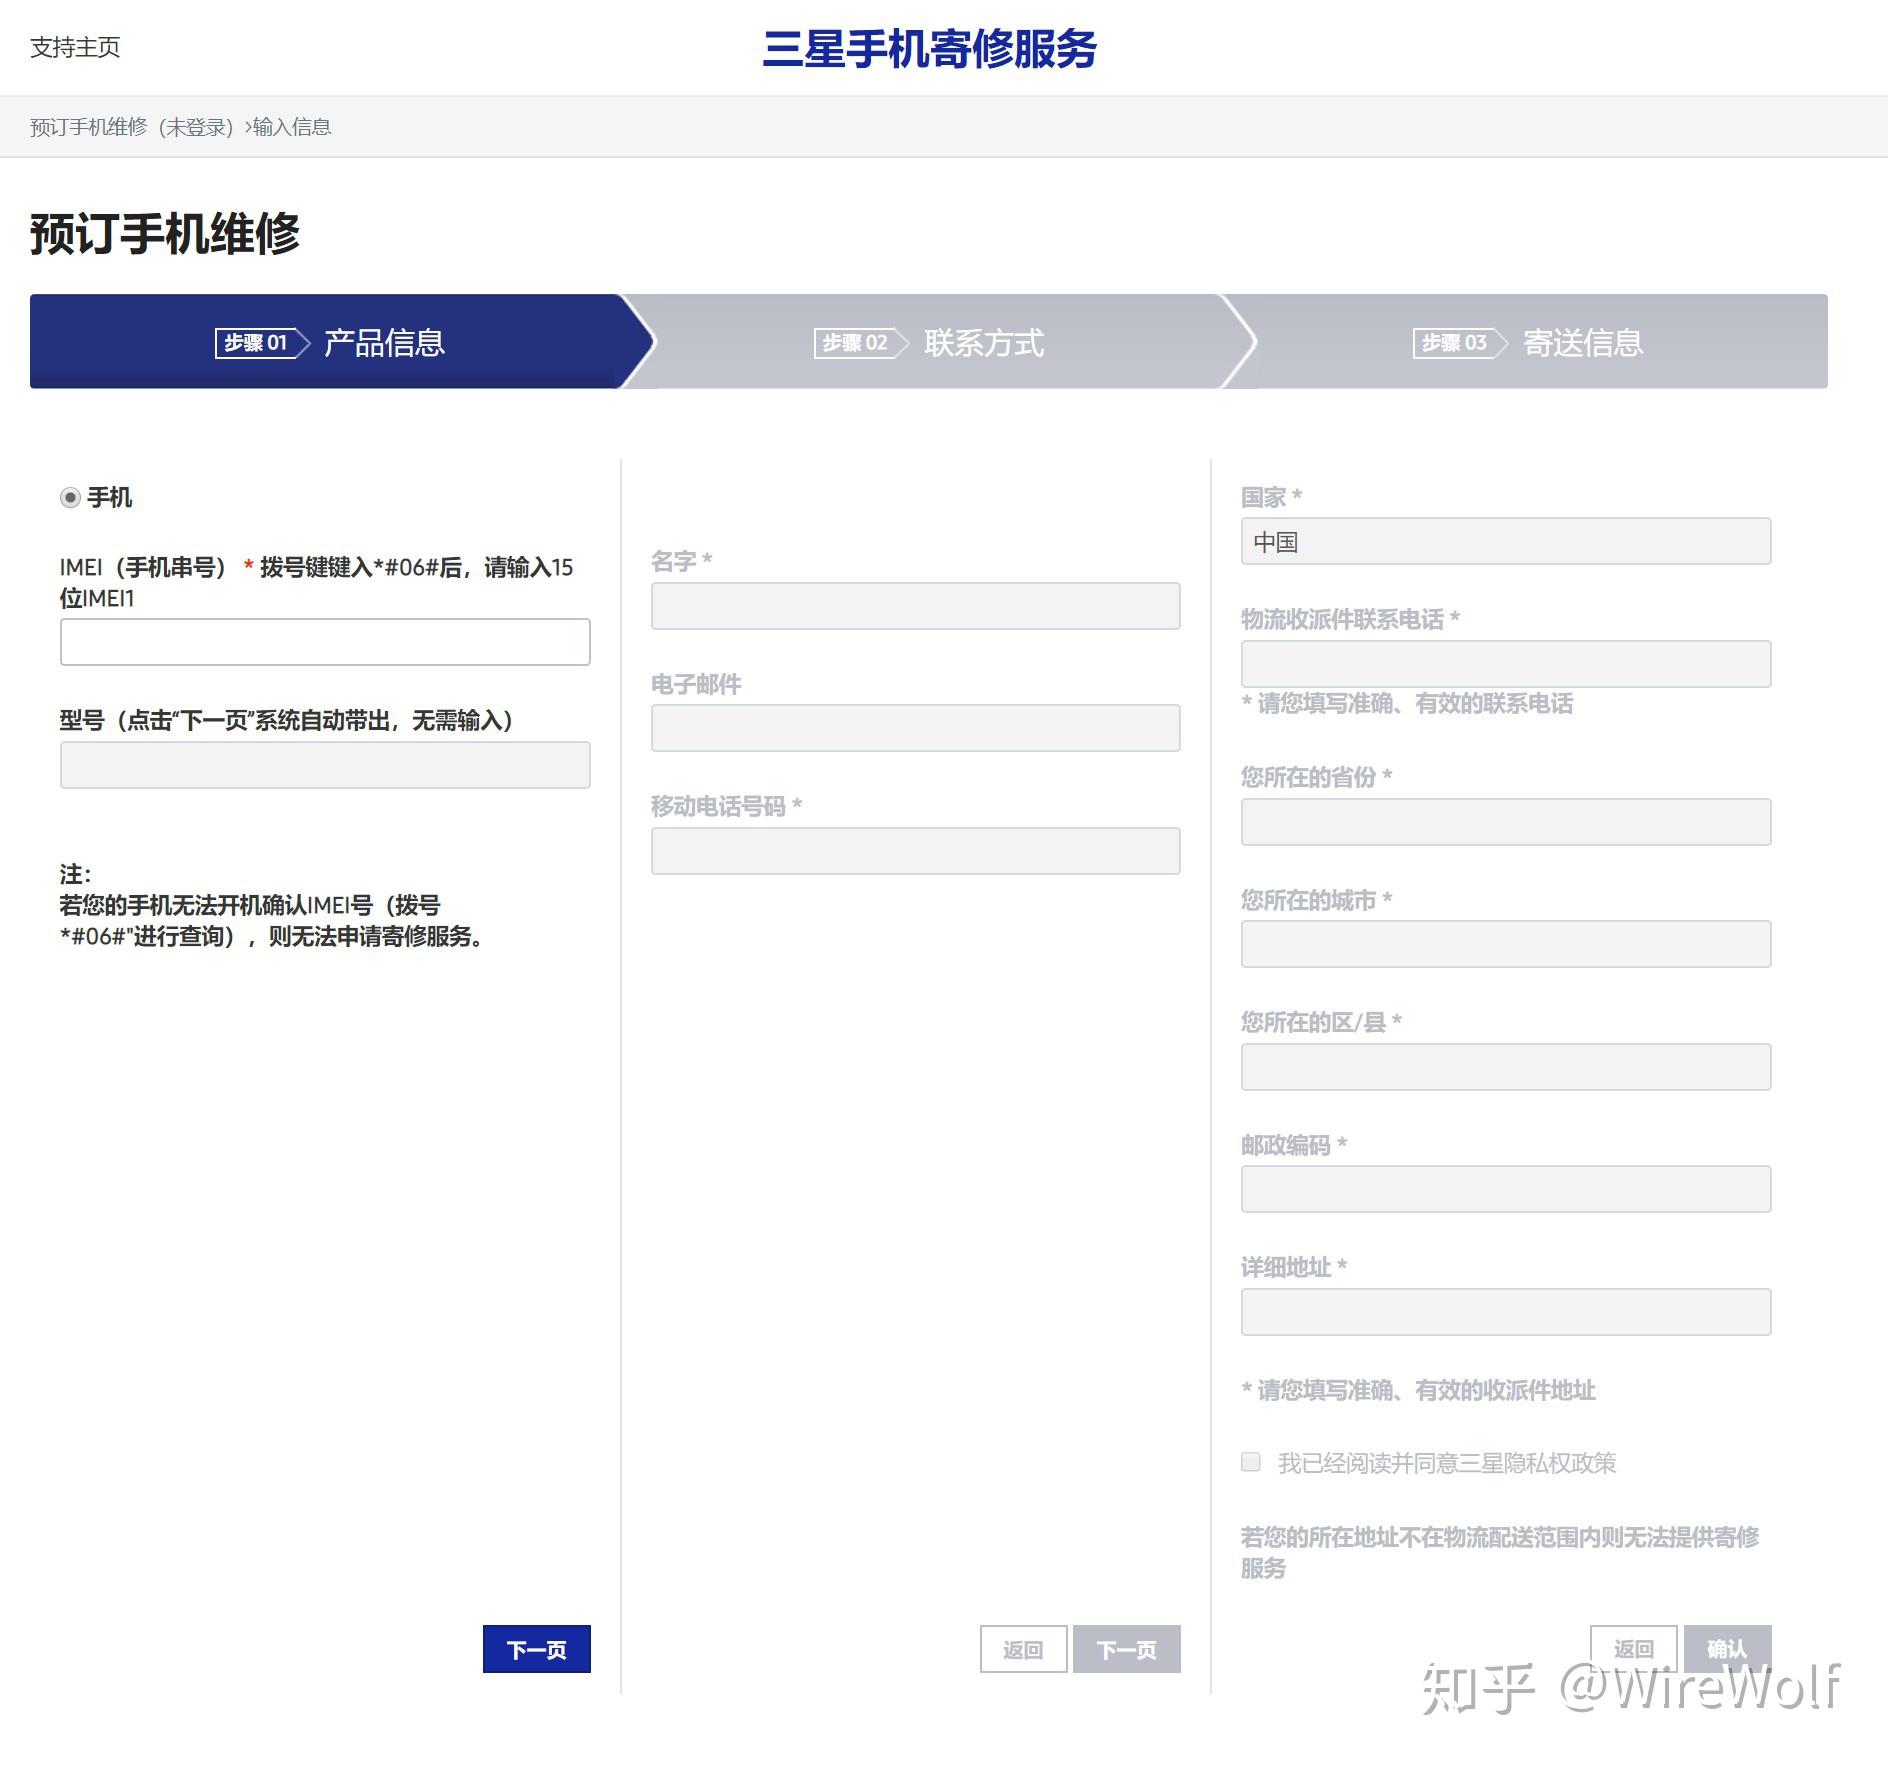Screen dimensions: 1888x1765
Task: Open the 国家 field showing 中国
Action: click(x=1506, y=541)
